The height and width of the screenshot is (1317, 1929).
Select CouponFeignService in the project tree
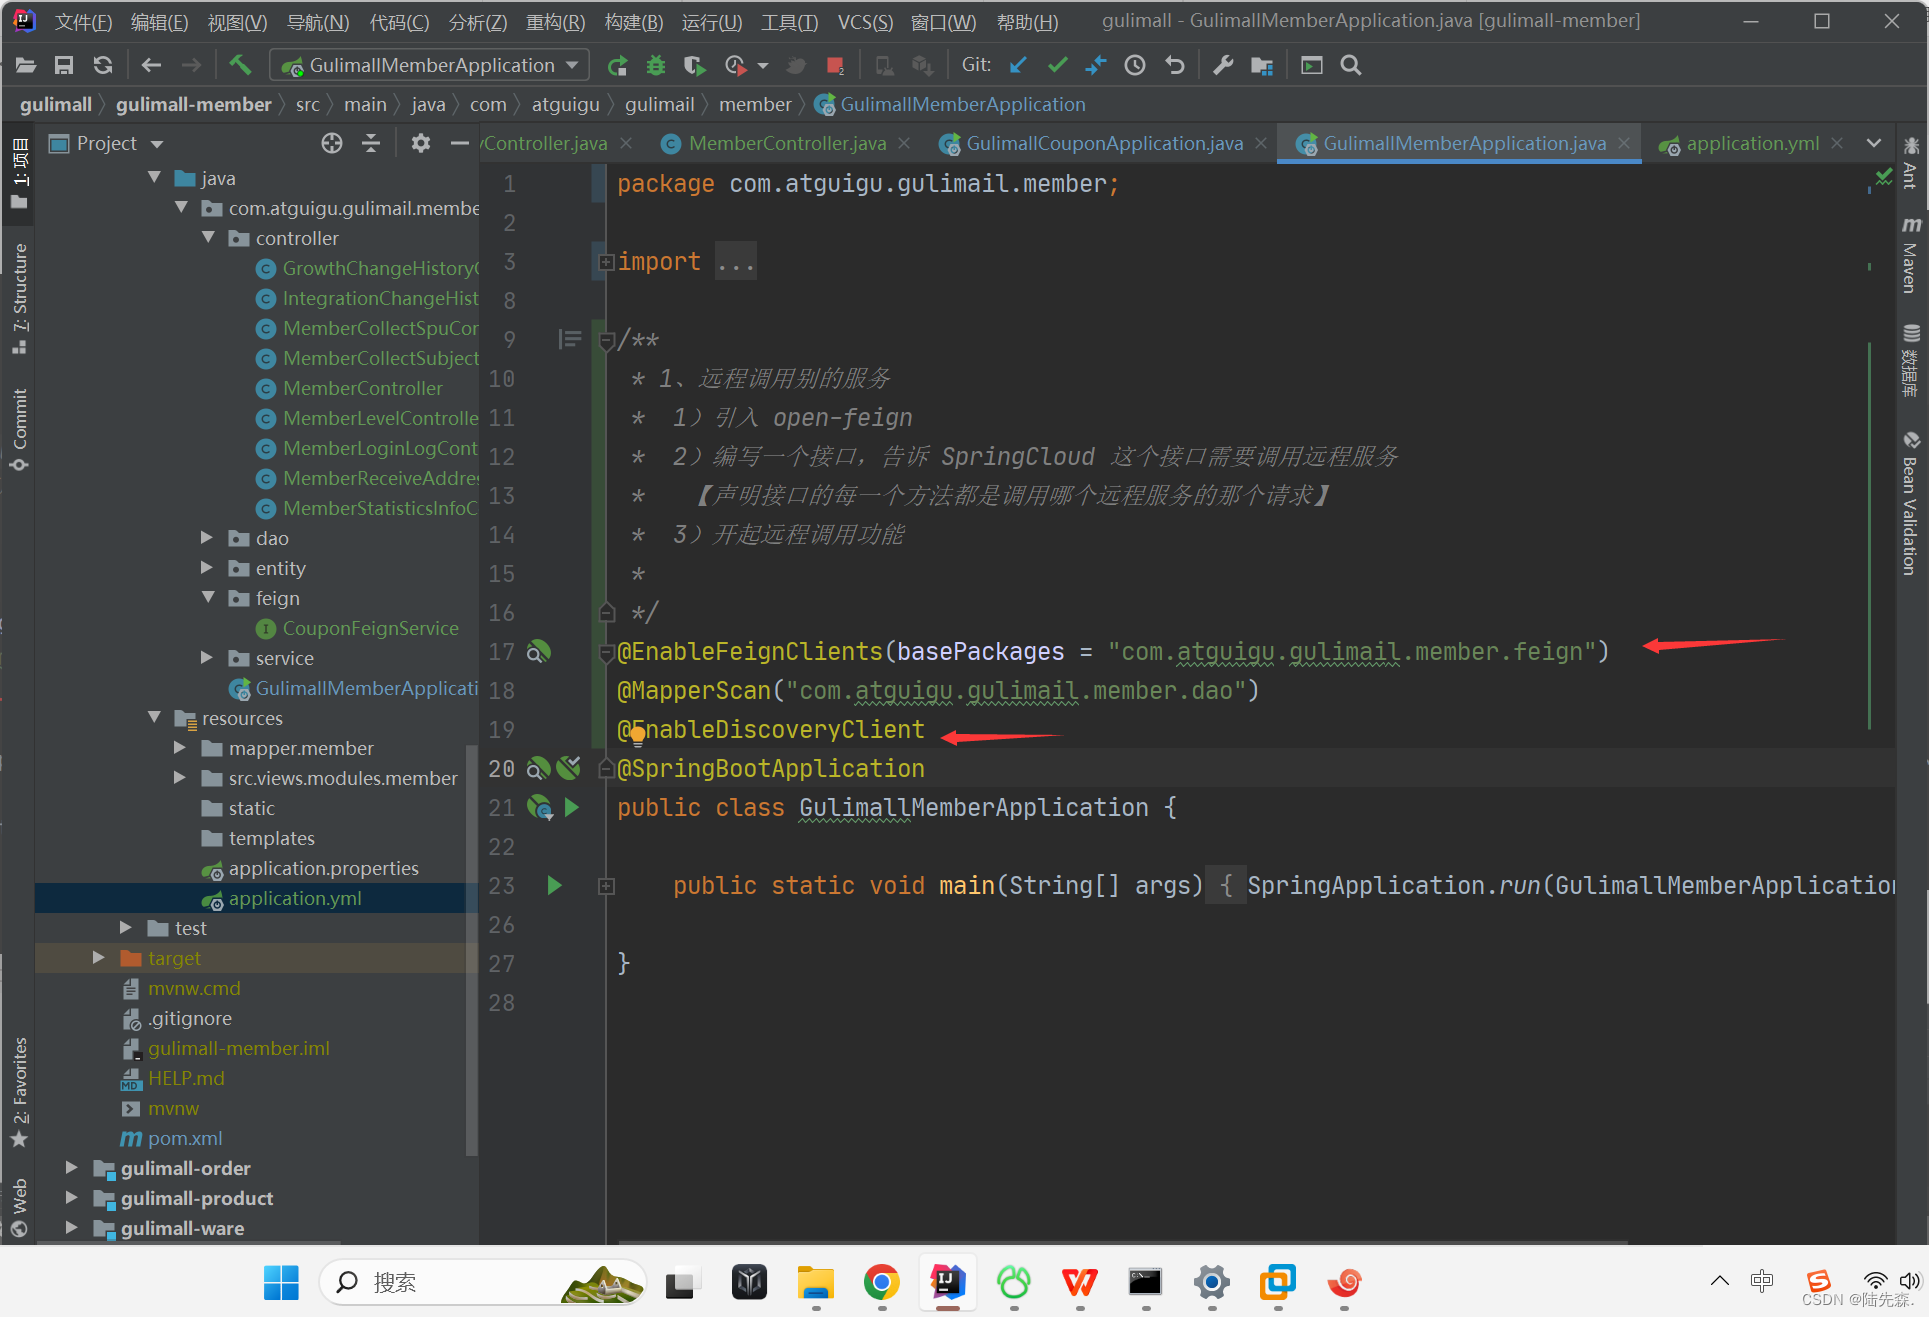[x=369, y=628]
